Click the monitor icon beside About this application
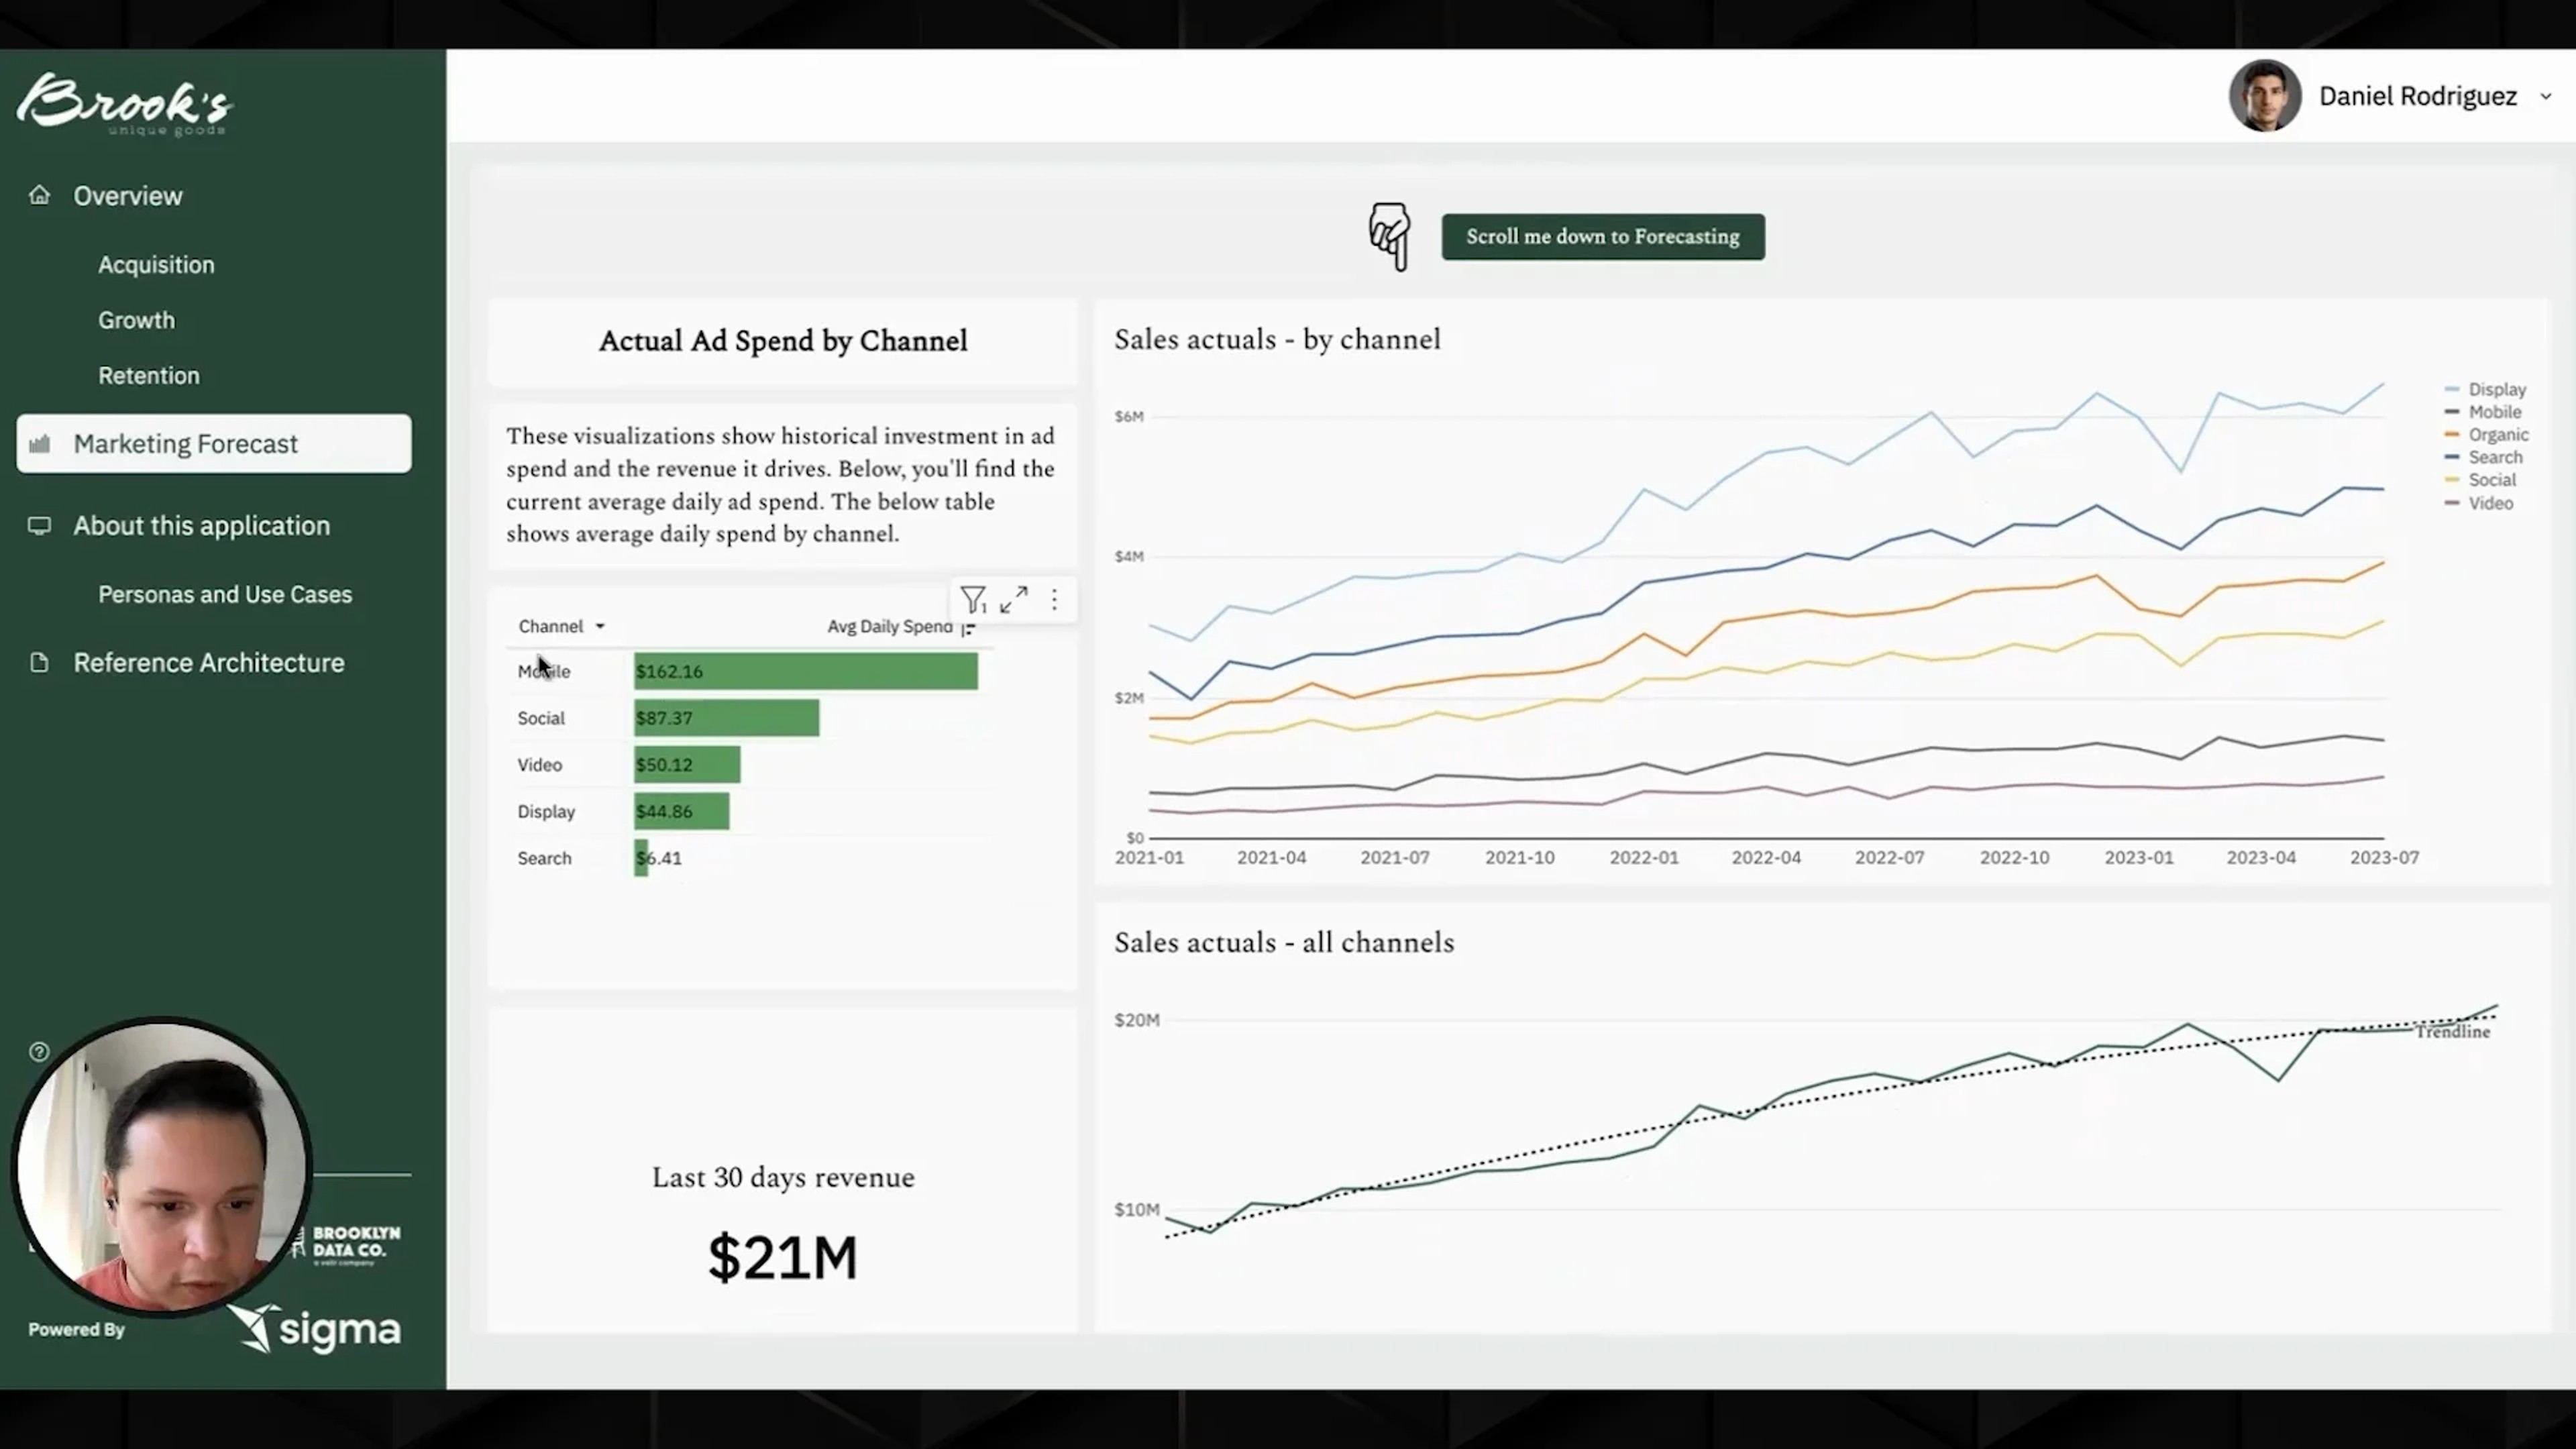 coord(39,526)
